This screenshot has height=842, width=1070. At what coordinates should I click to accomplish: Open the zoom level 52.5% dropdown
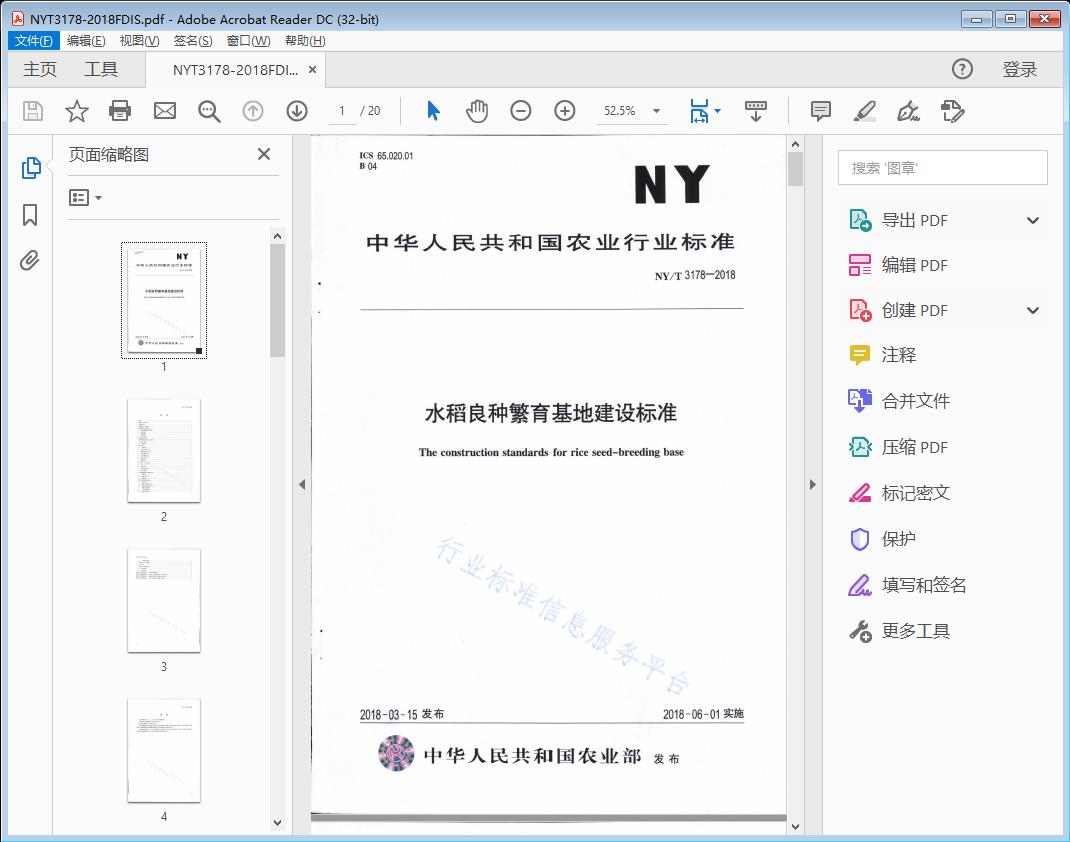coord(656,111)
